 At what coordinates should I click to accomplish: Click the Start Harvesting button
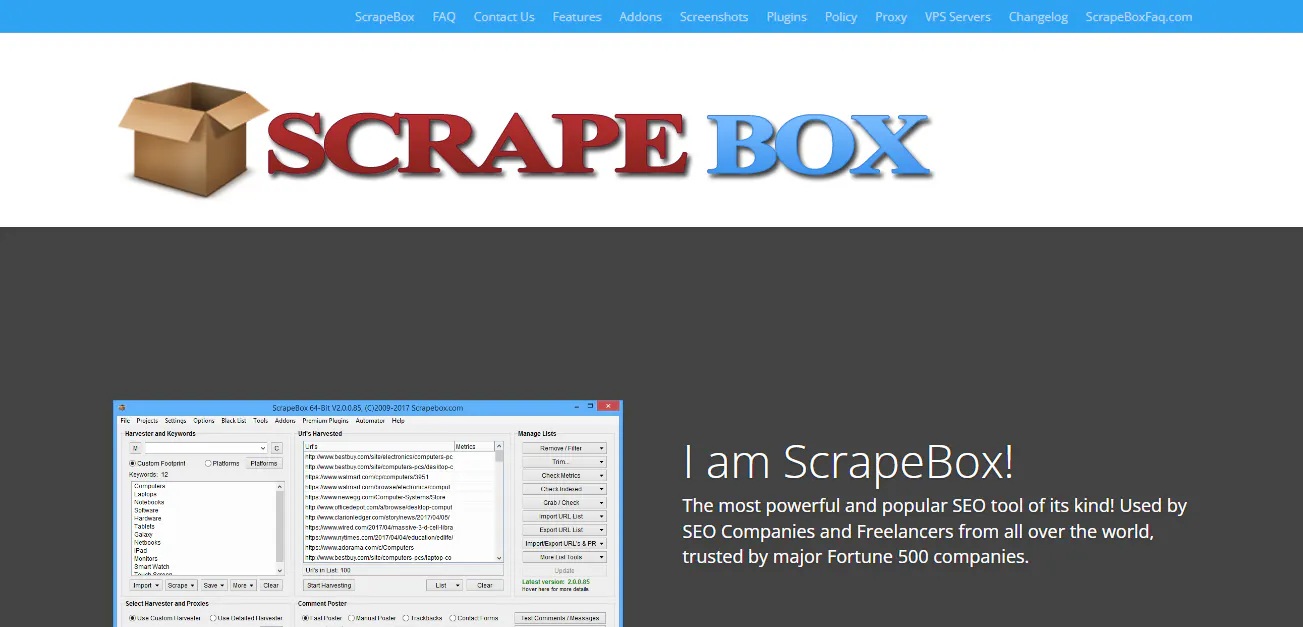329,585
